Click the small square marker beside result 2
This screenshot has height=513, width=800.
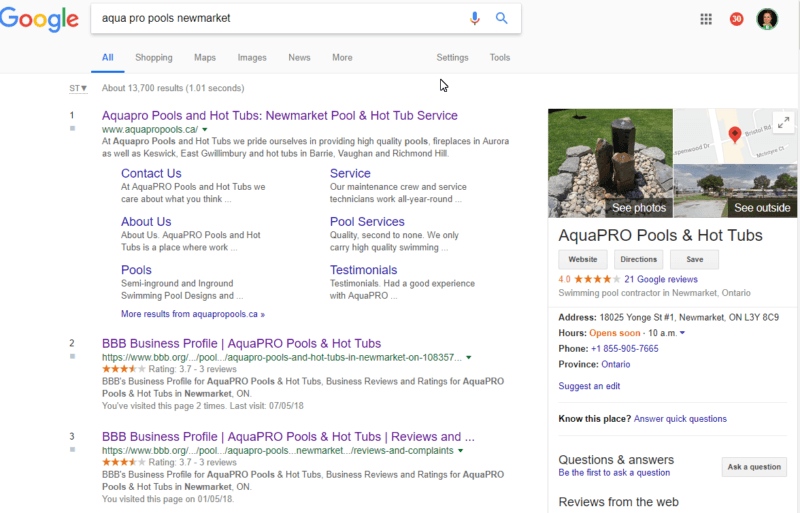[x=72, y=356]
